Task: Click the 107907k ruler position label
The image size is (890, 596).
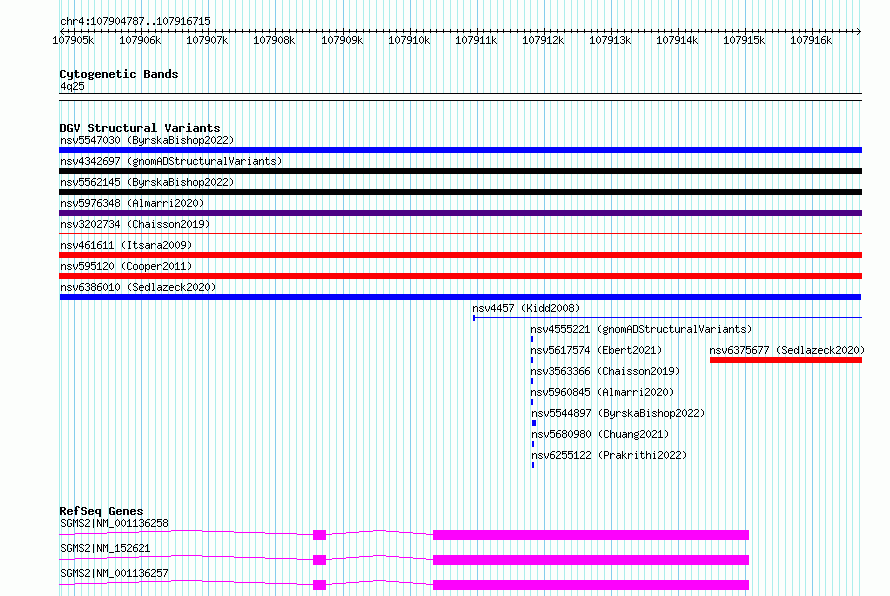Action: coord(207,40)
